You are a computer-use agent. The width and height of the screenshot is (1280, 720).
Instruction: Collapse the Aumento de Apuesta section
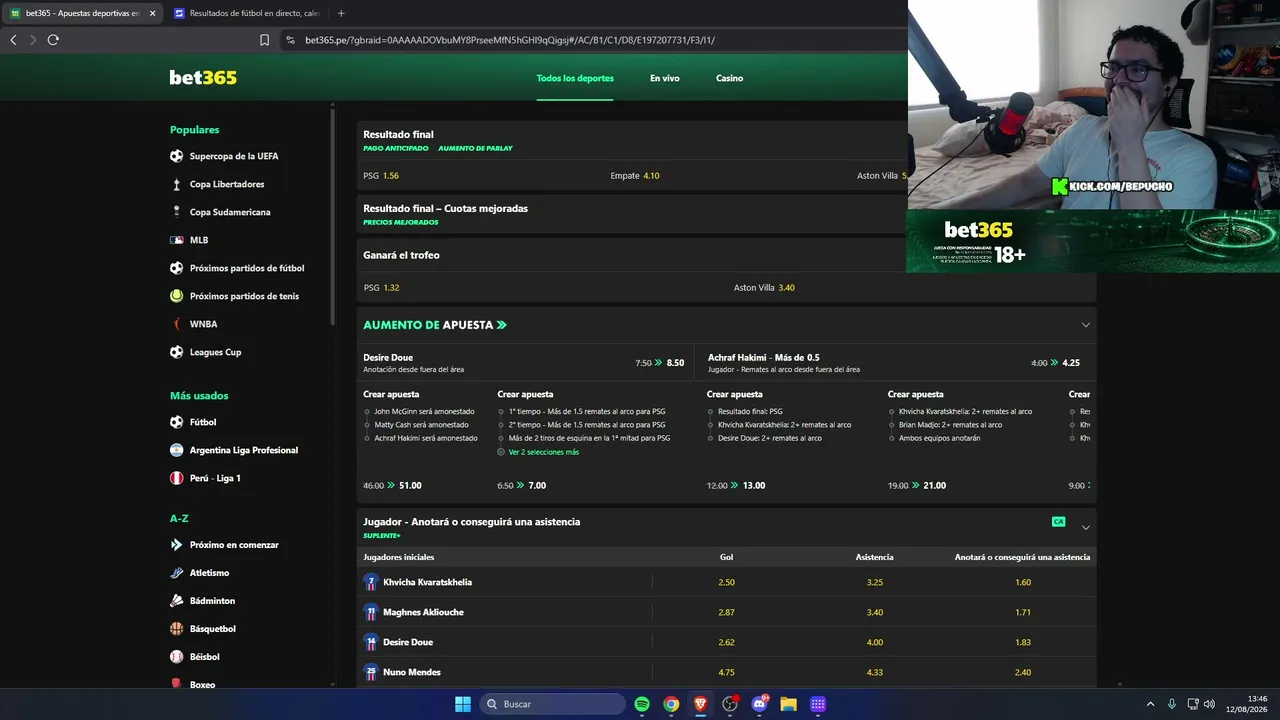click(x=1085, y=325)
